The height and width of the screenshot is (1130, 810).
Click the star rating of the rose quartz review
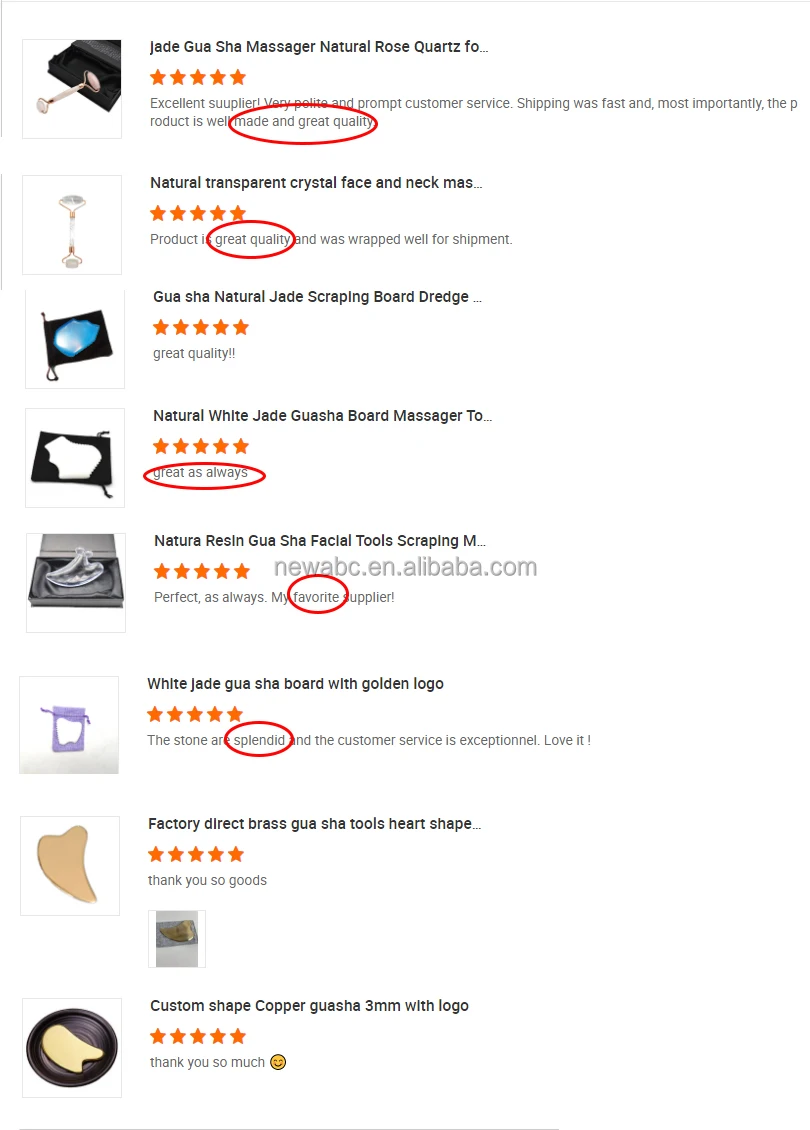[198, 77]
